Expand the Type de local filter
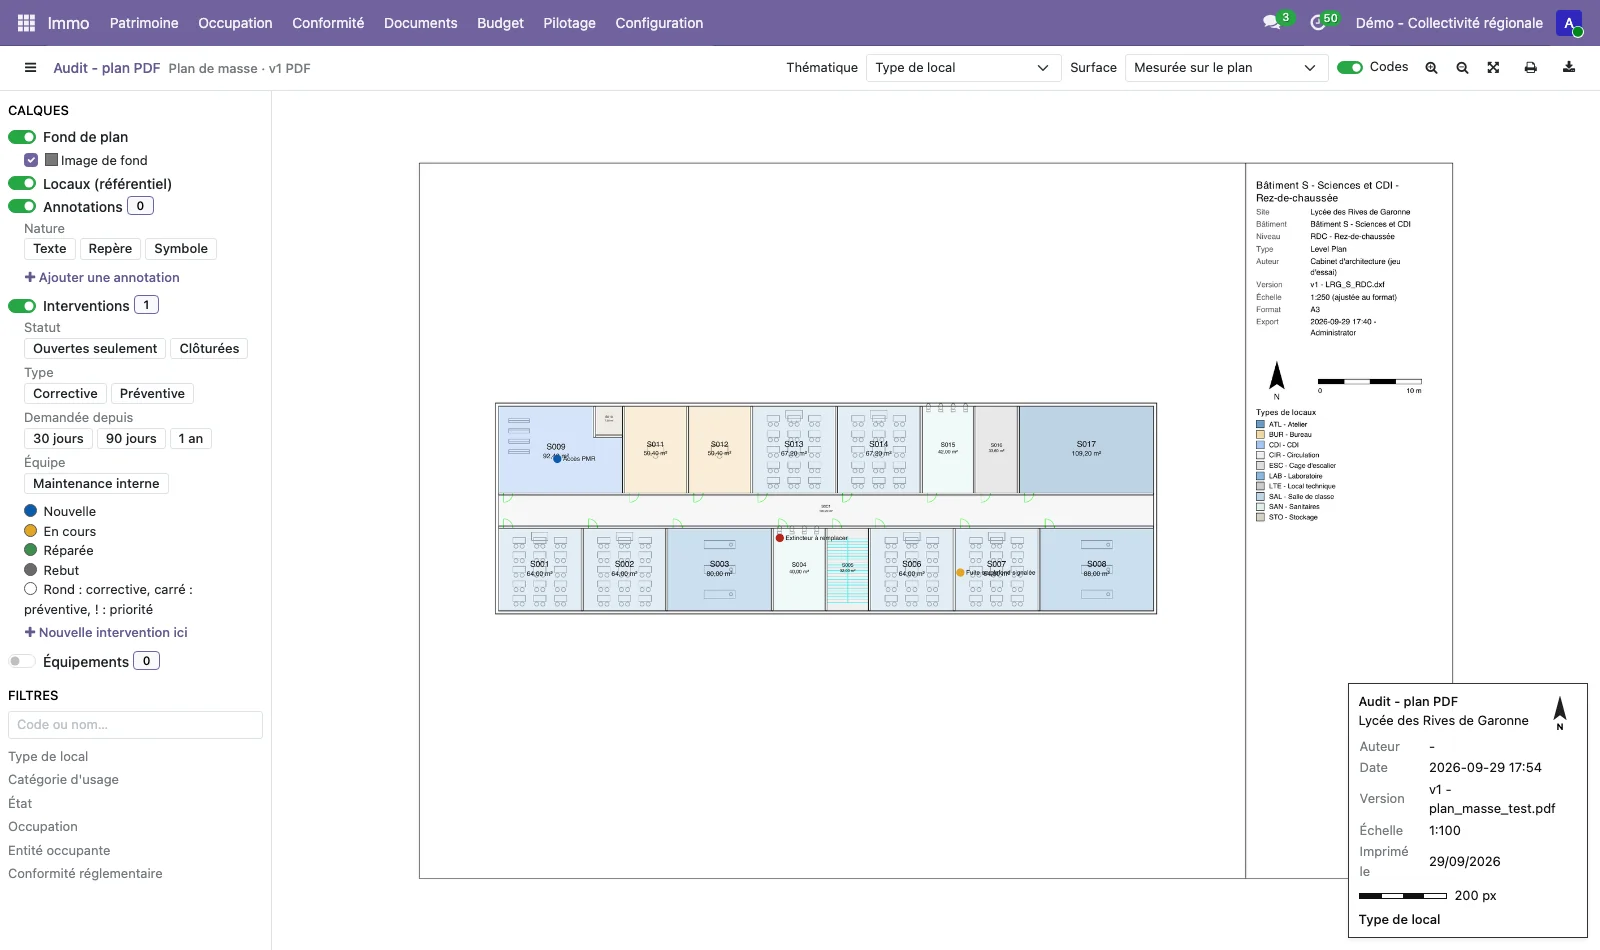Screen dimensions: 1600x950 (x=48, y=757)
